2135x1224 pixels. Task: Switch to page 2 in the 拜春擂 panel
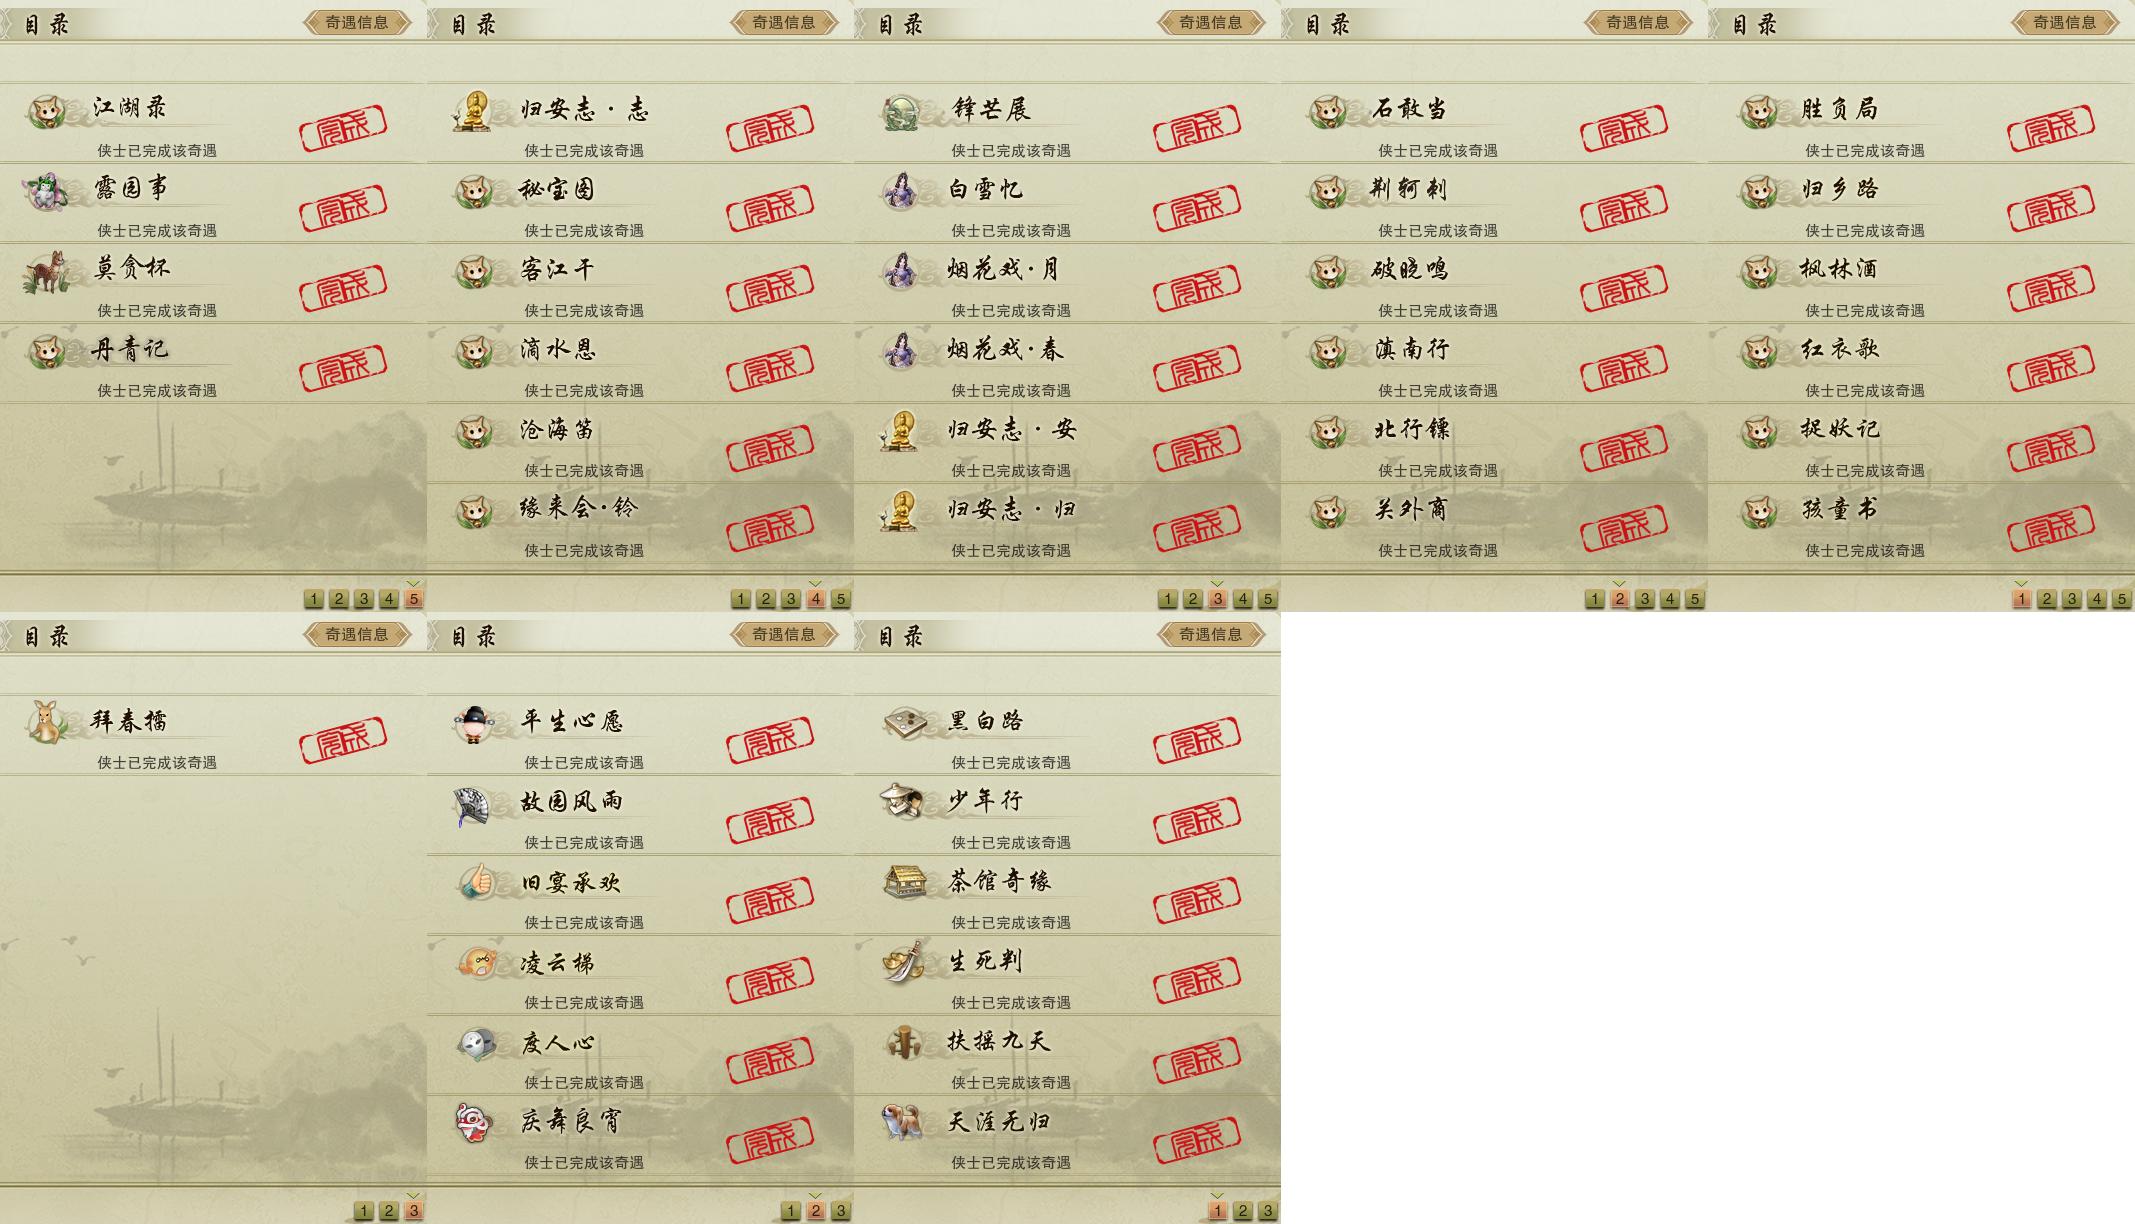coord(389,1211)
